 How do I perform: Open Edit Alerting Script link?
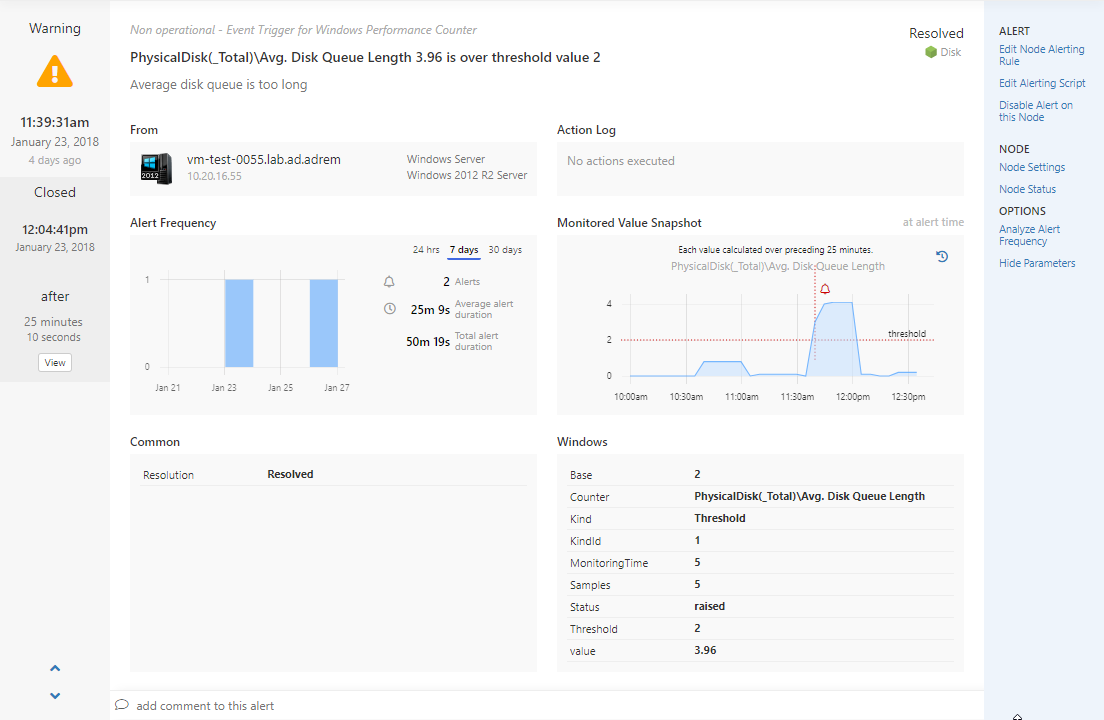[x=1042, y=83]
